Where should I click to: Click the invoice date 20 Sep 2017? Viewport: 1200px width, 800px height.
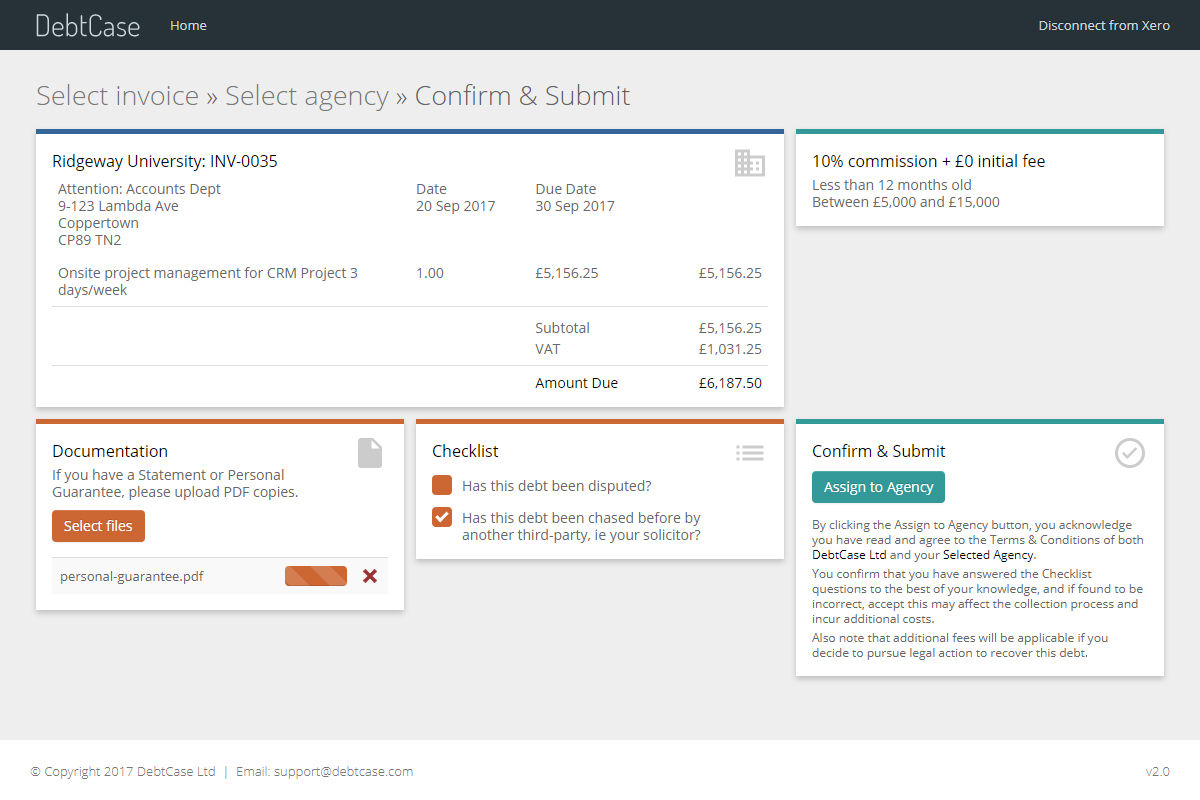456,206
